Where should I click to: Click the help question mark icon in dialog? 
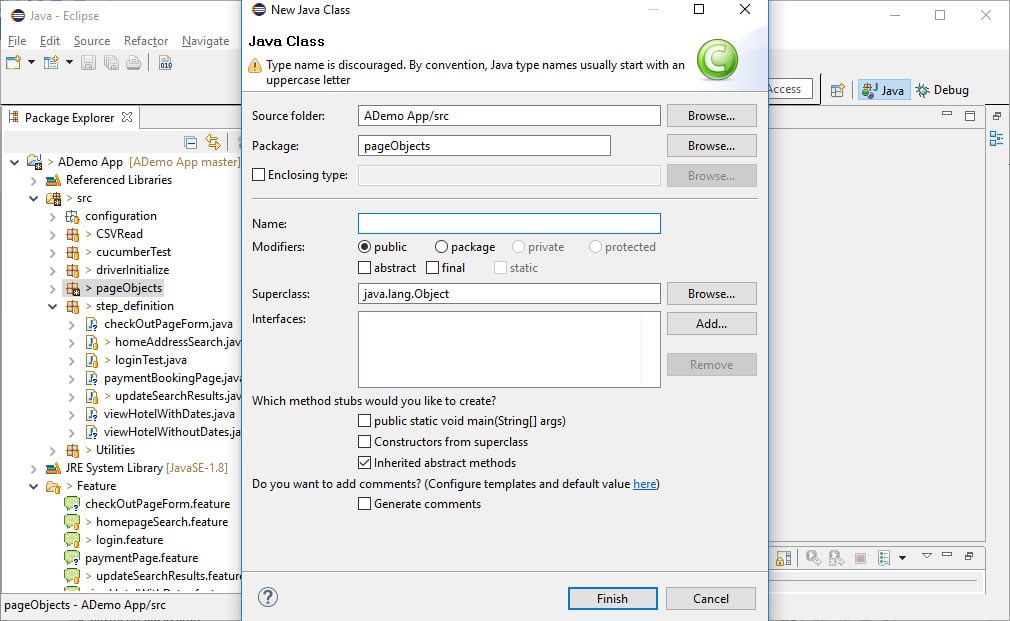point(268,597)
